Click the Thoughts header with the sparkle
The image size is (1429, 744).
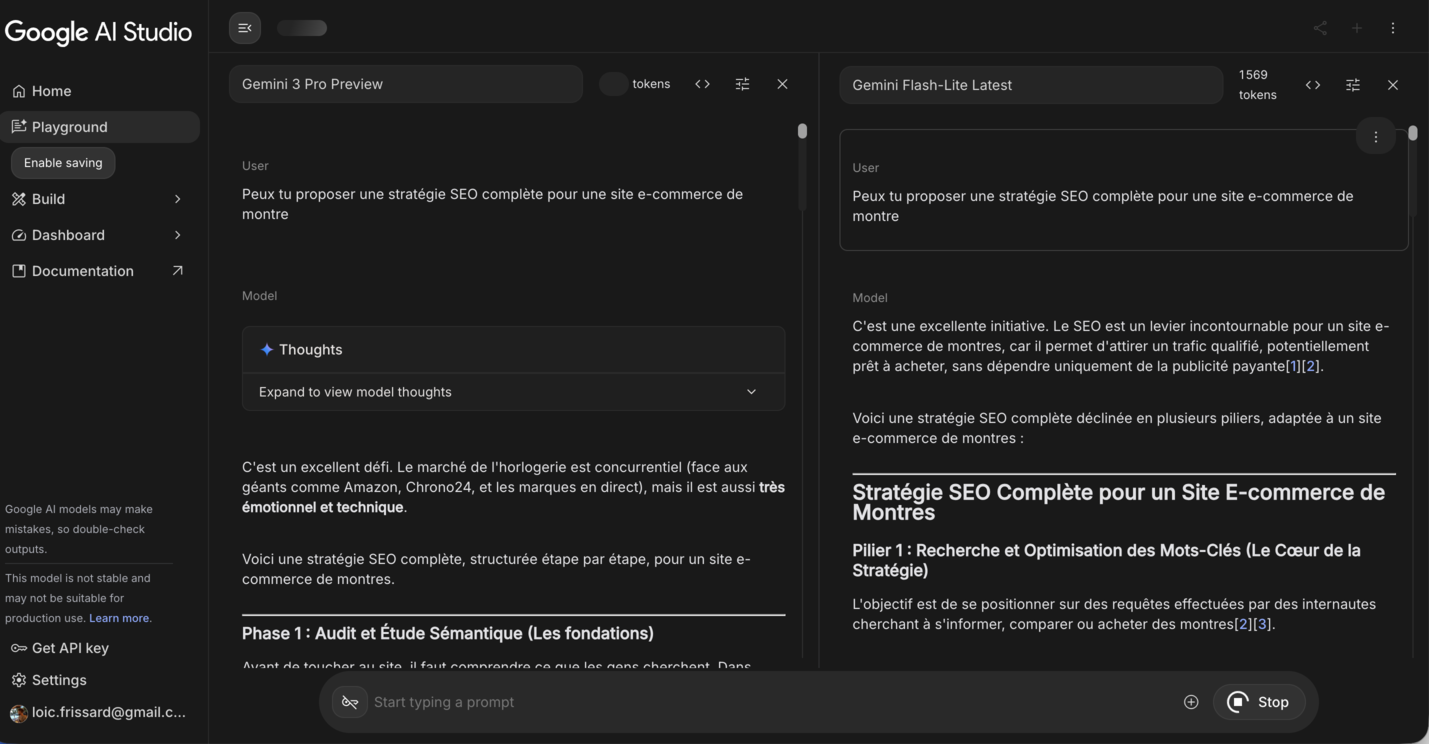(514, 350)
